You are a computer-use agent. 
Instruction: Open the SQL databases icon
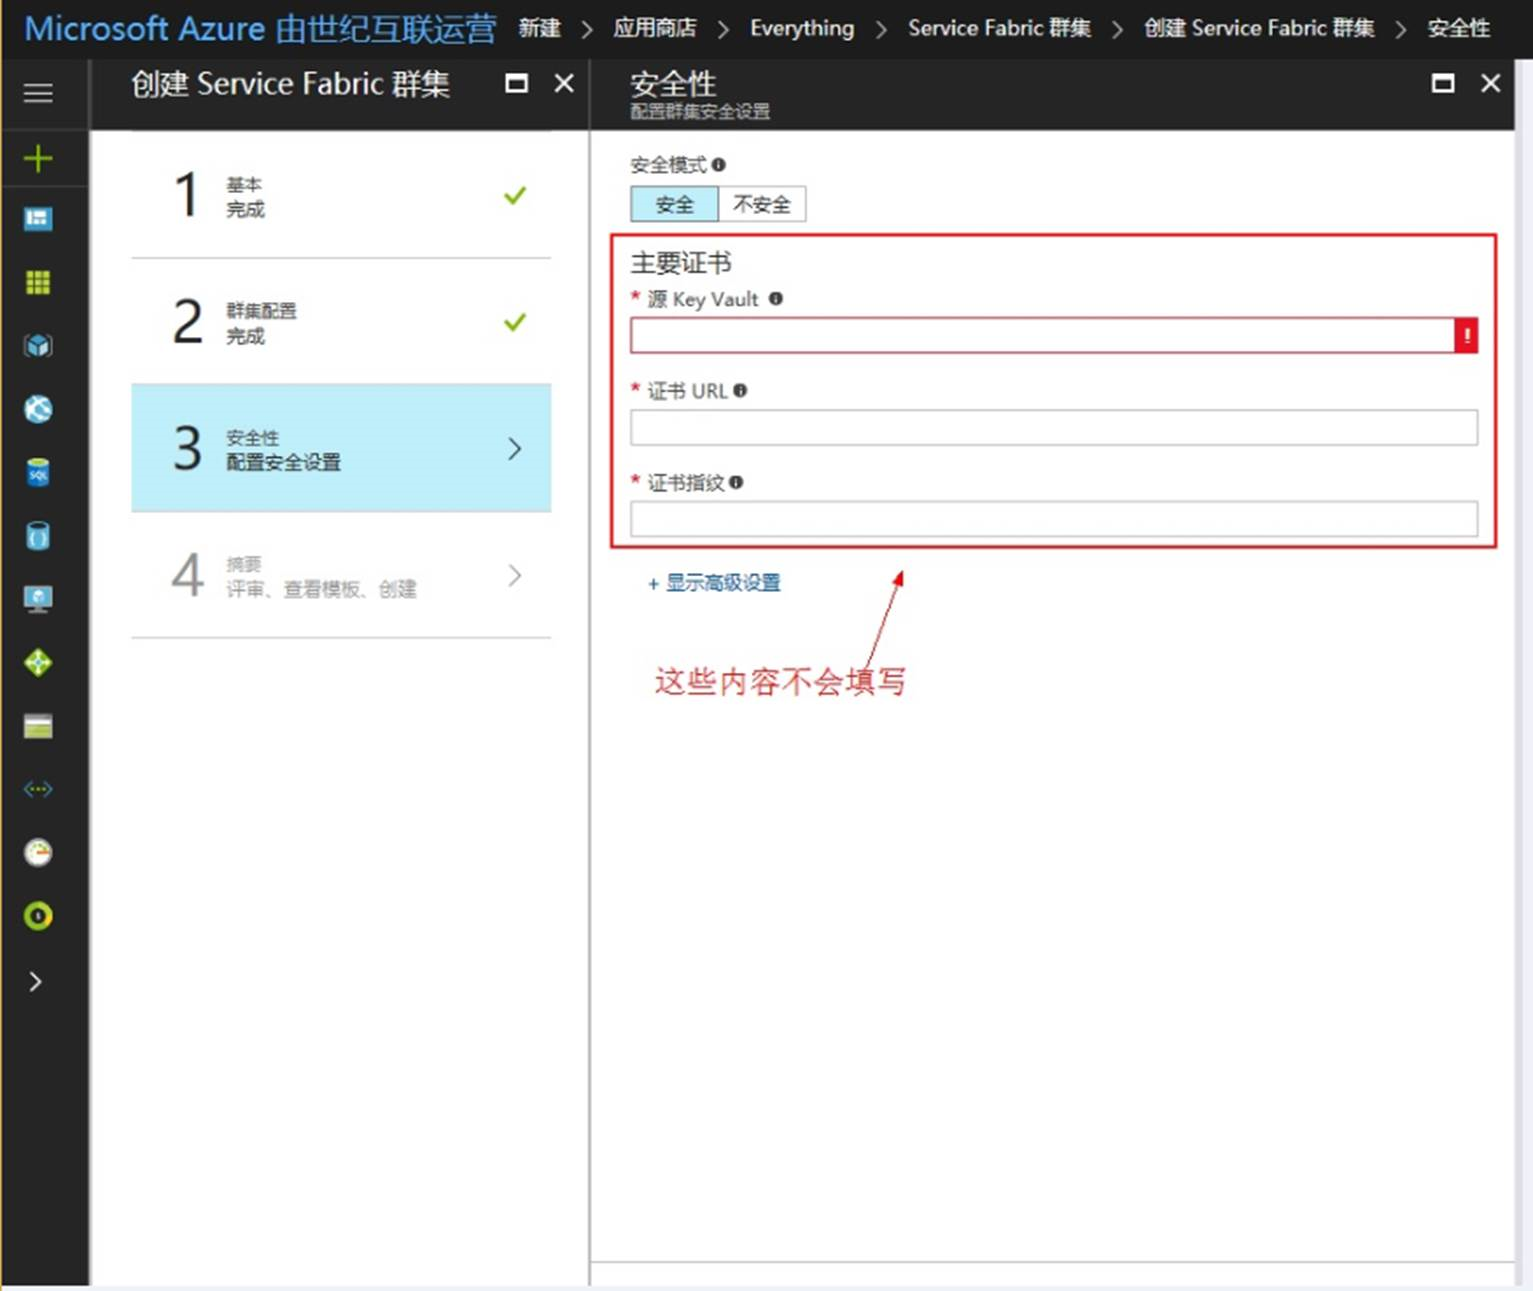click(x=38, y=472)
